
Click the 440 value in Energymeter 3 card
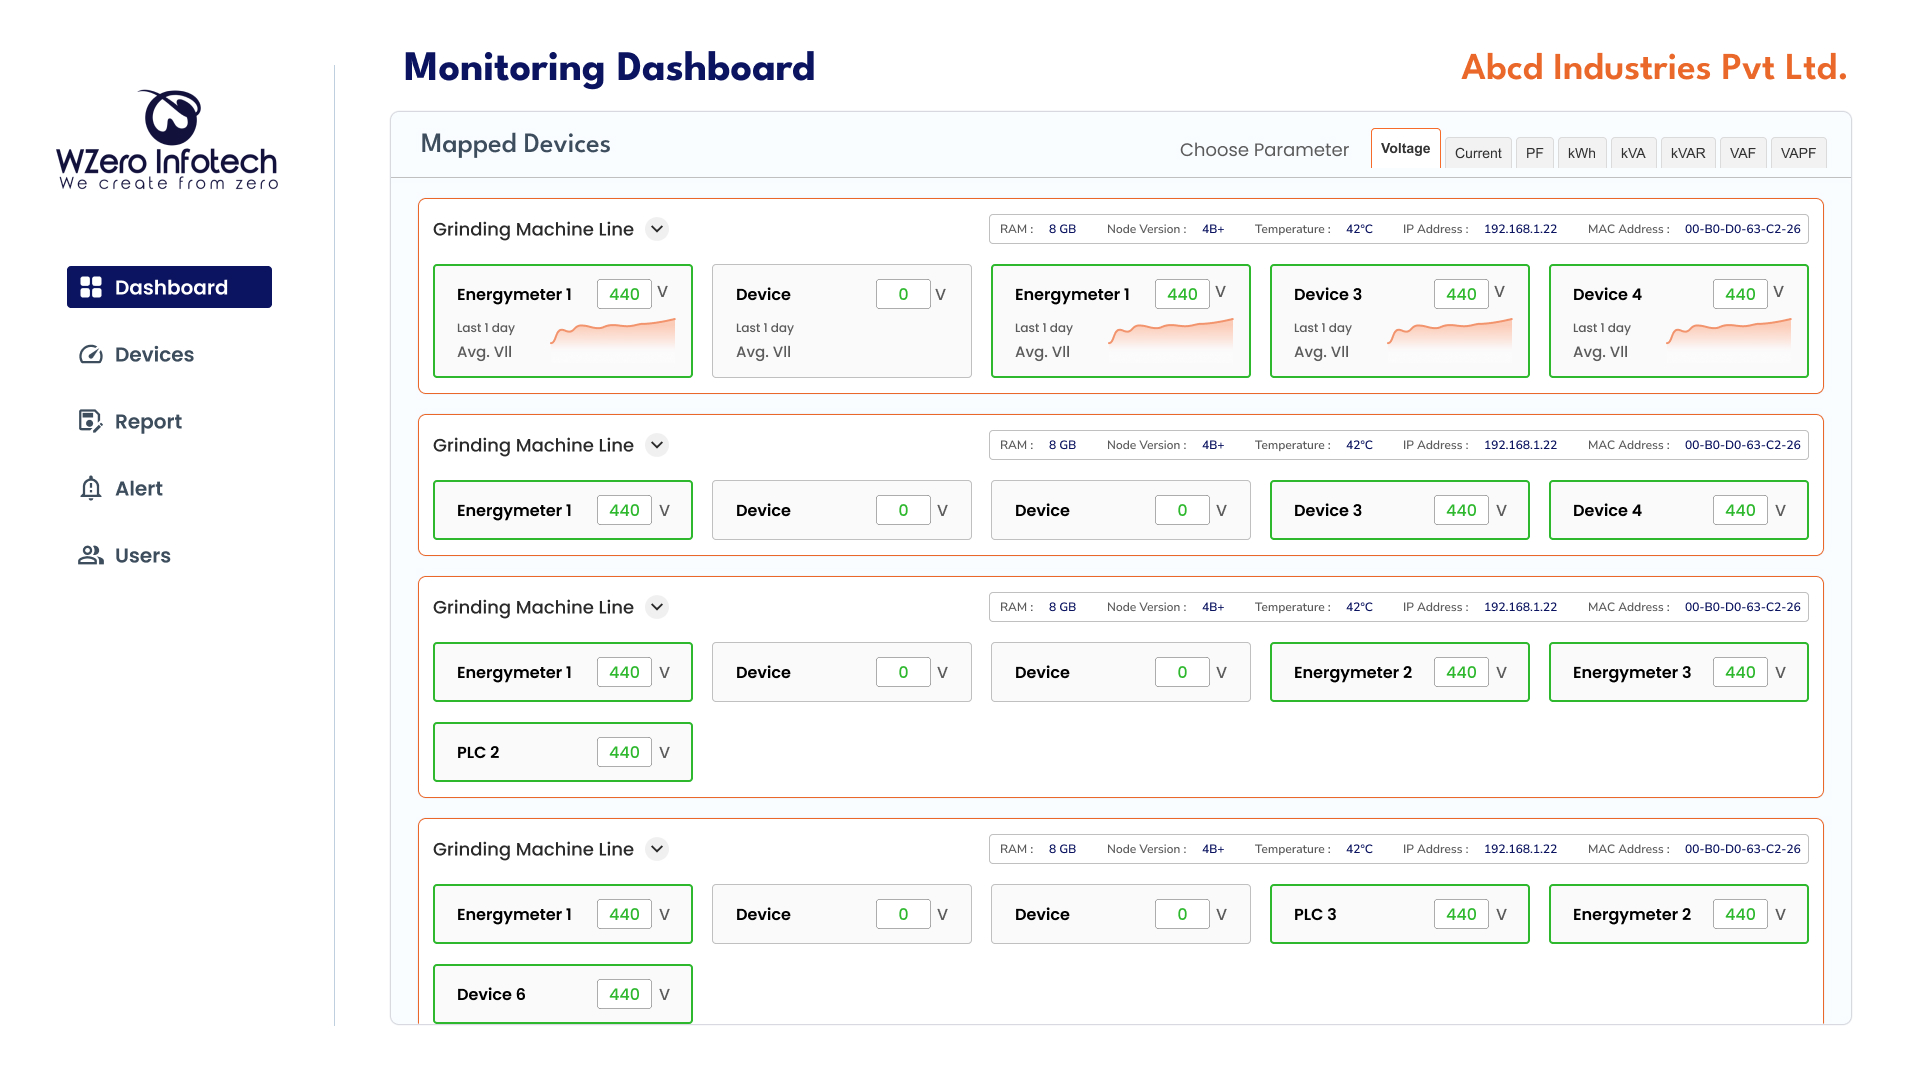(1740, 672)
